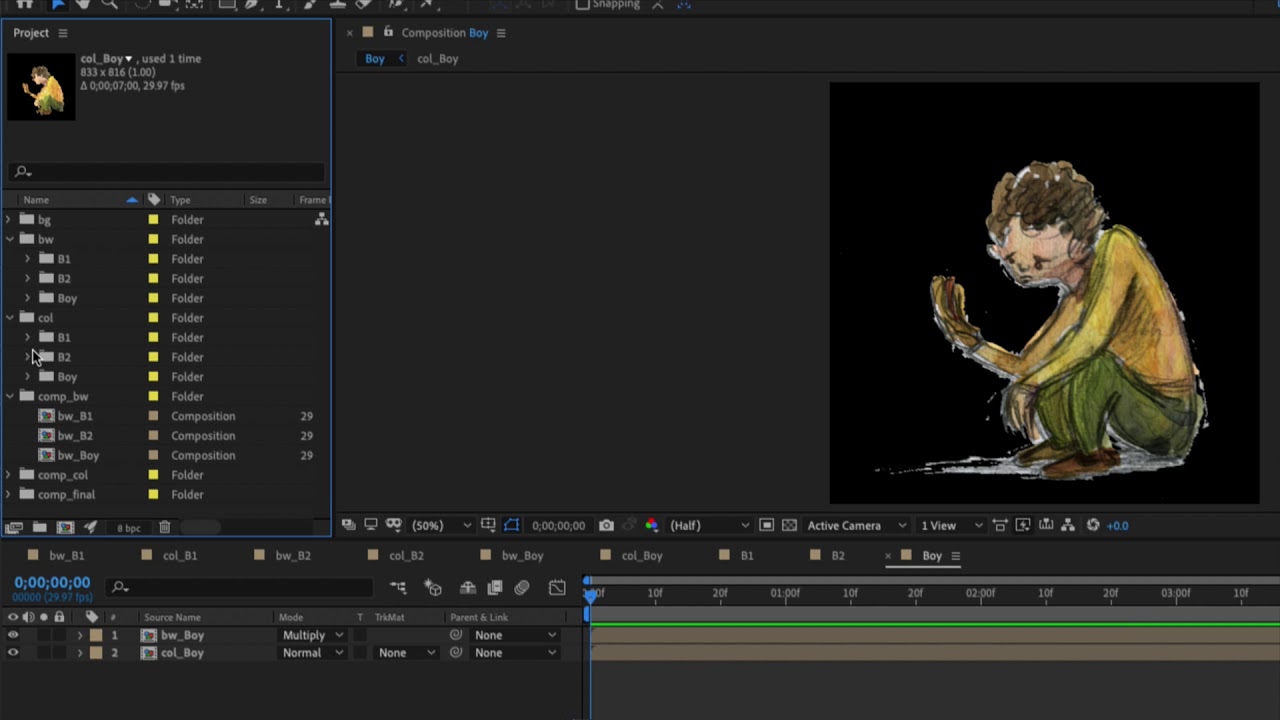
Task: Open grid and guide options icon
Action: [x=488, y=525]
